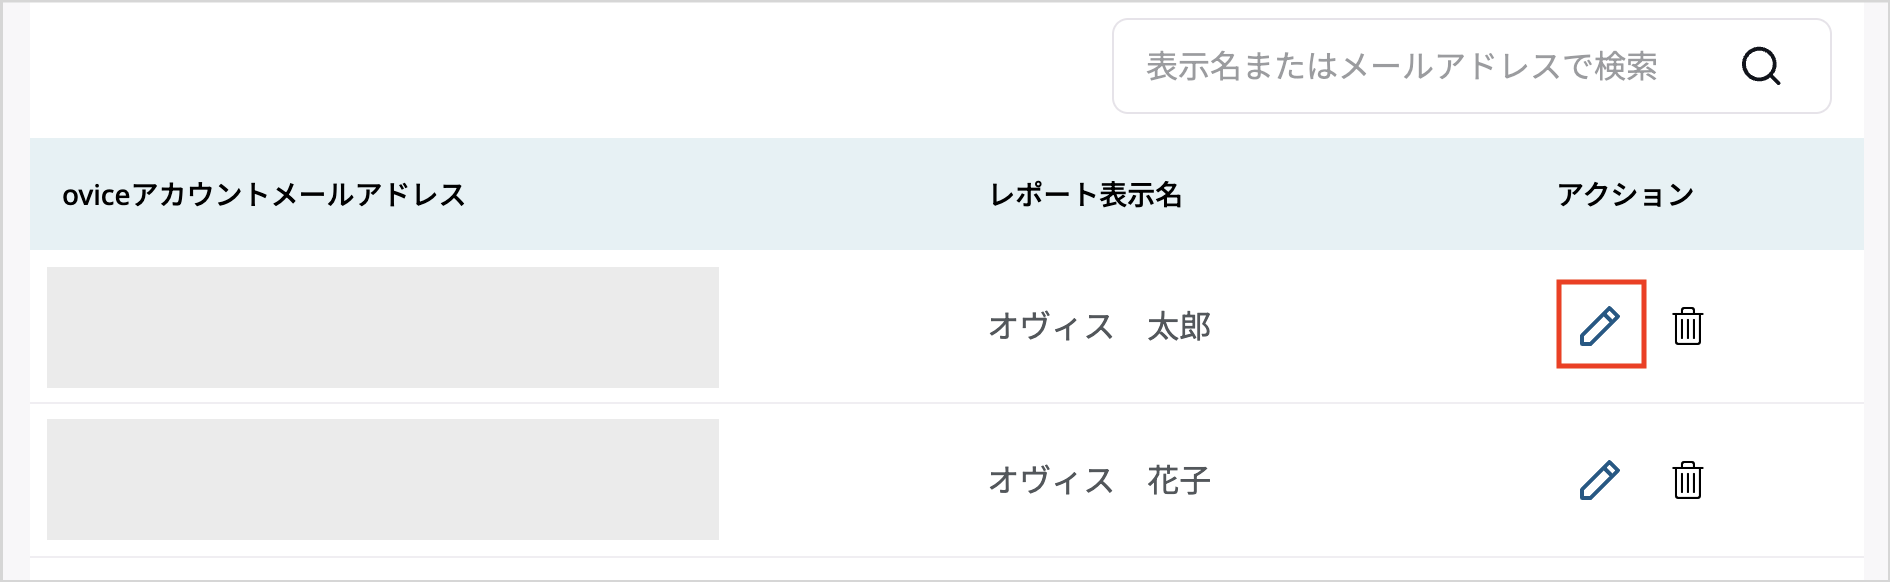Click the search magnifier icon
This screenshot has width=1890, height=582.
click(x=1763, y=66)
